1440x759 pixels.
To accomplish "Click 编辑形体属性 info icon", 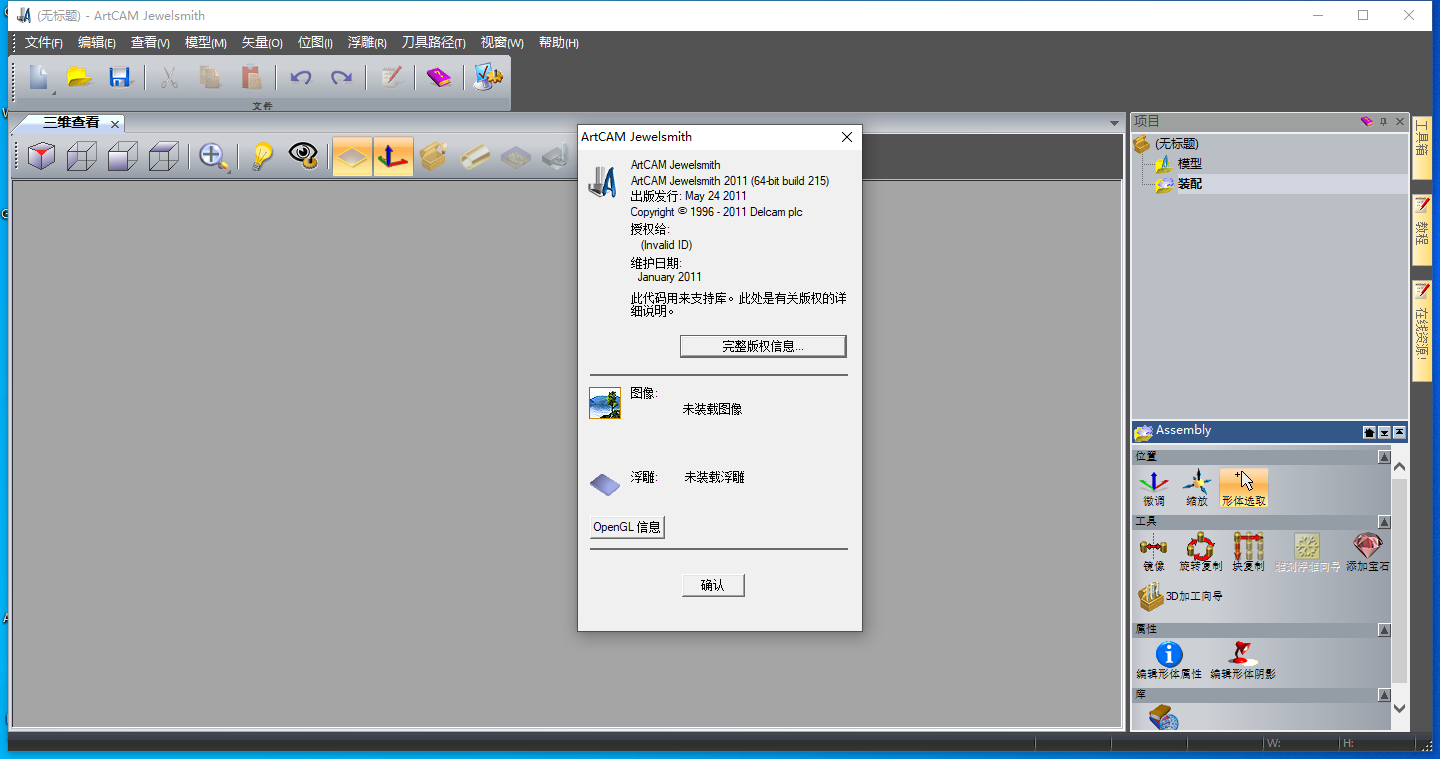I will tap(1169, 661).
